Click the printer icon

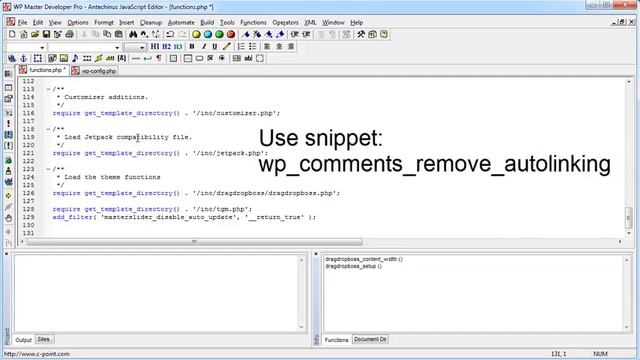coord(69,34)
